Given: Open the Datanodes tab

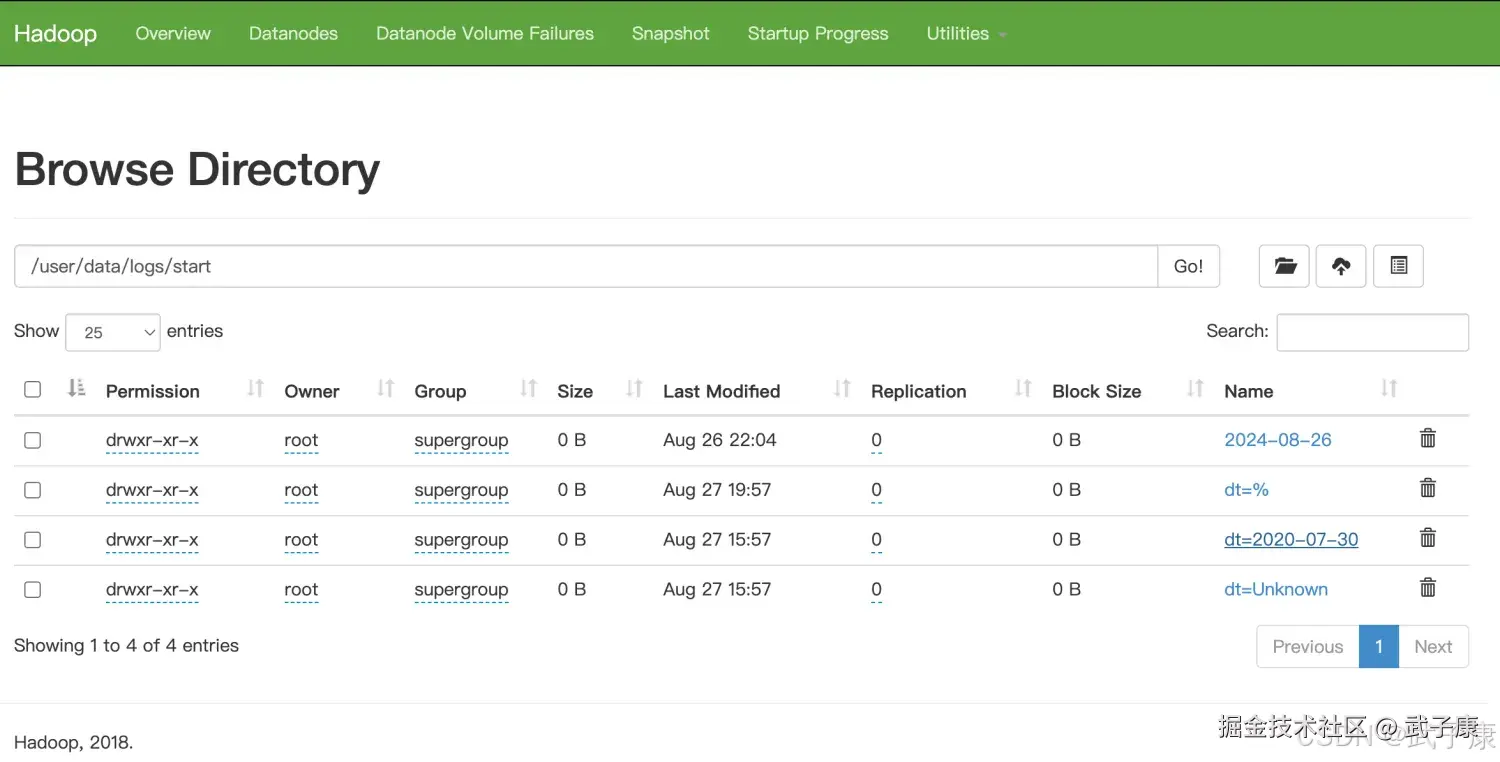Looking at the screenshot, I should pyautogui.click(x=293, y=33).
